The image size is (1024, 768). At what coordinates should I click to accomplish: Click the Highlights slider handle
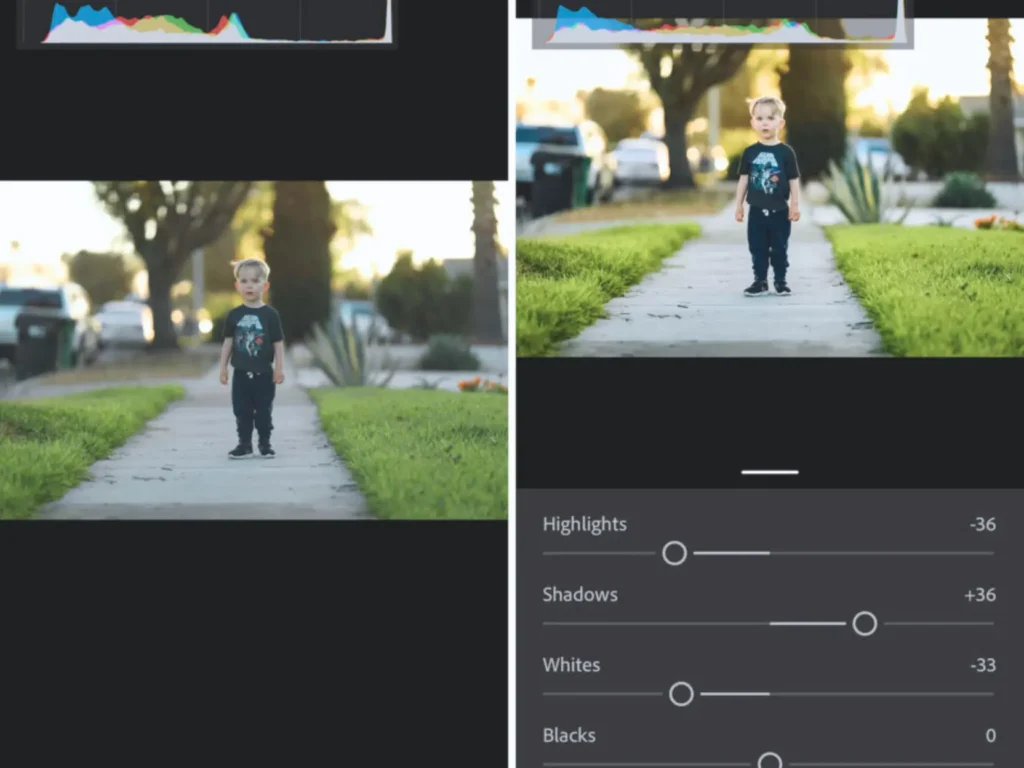(x=675, y=553)
